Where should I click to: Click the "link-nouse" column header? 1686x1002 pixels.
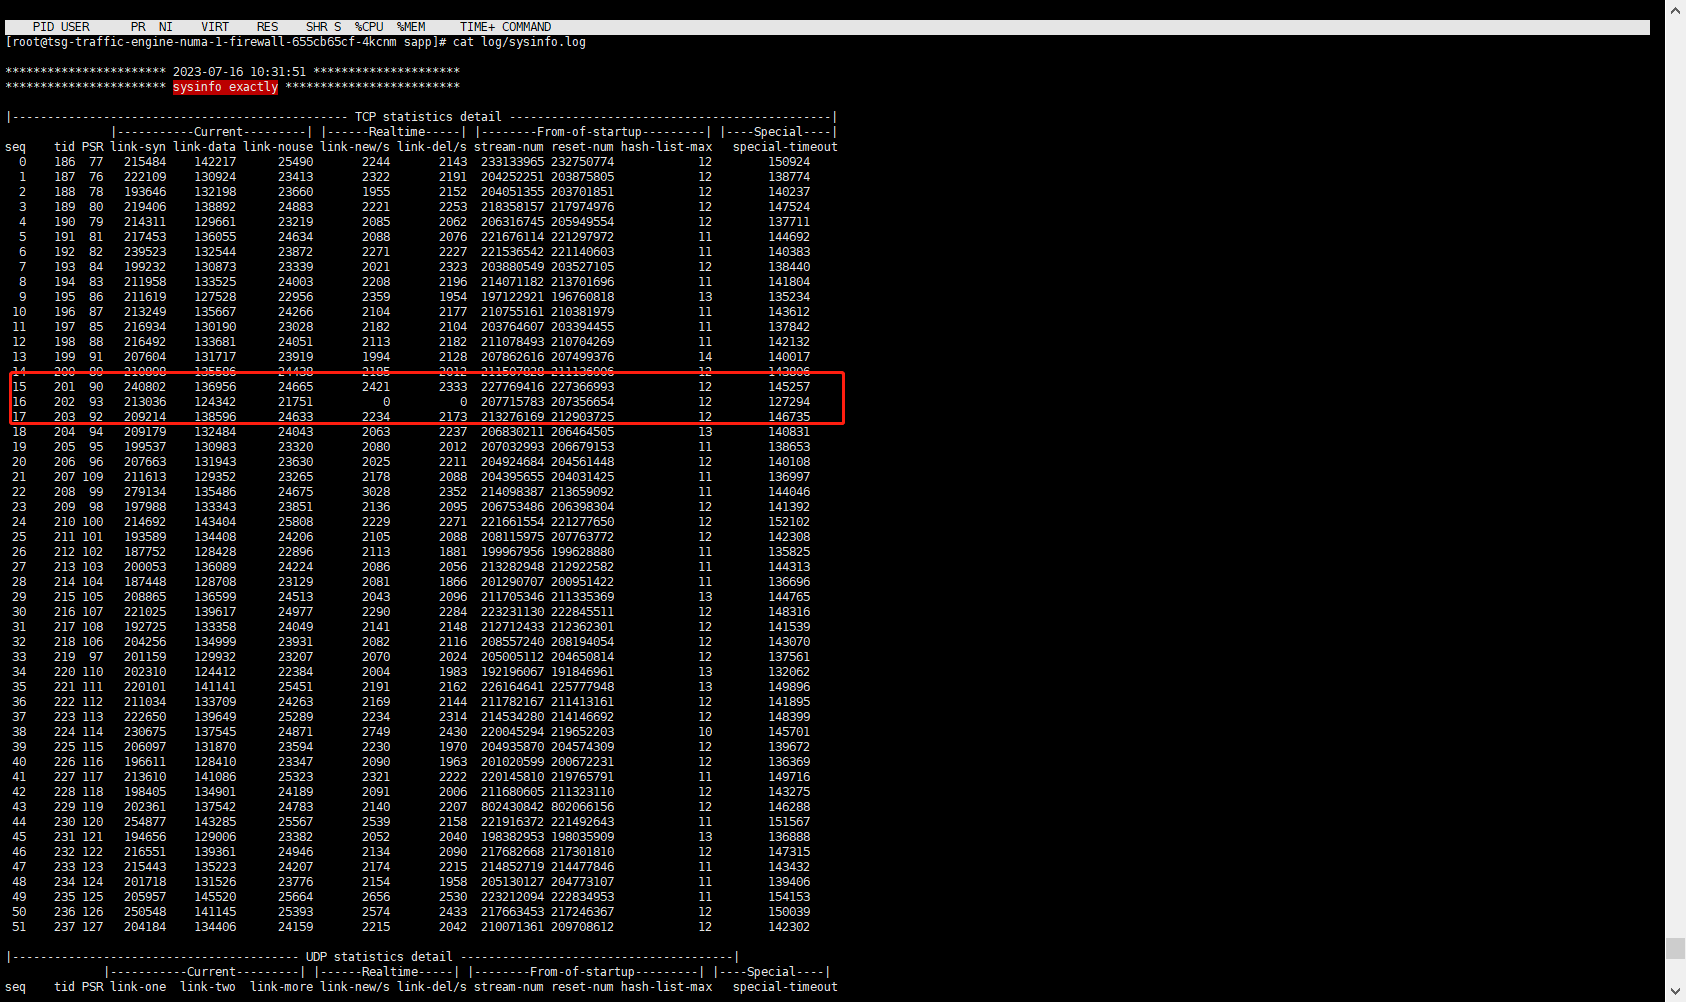(x=278, y=147)
